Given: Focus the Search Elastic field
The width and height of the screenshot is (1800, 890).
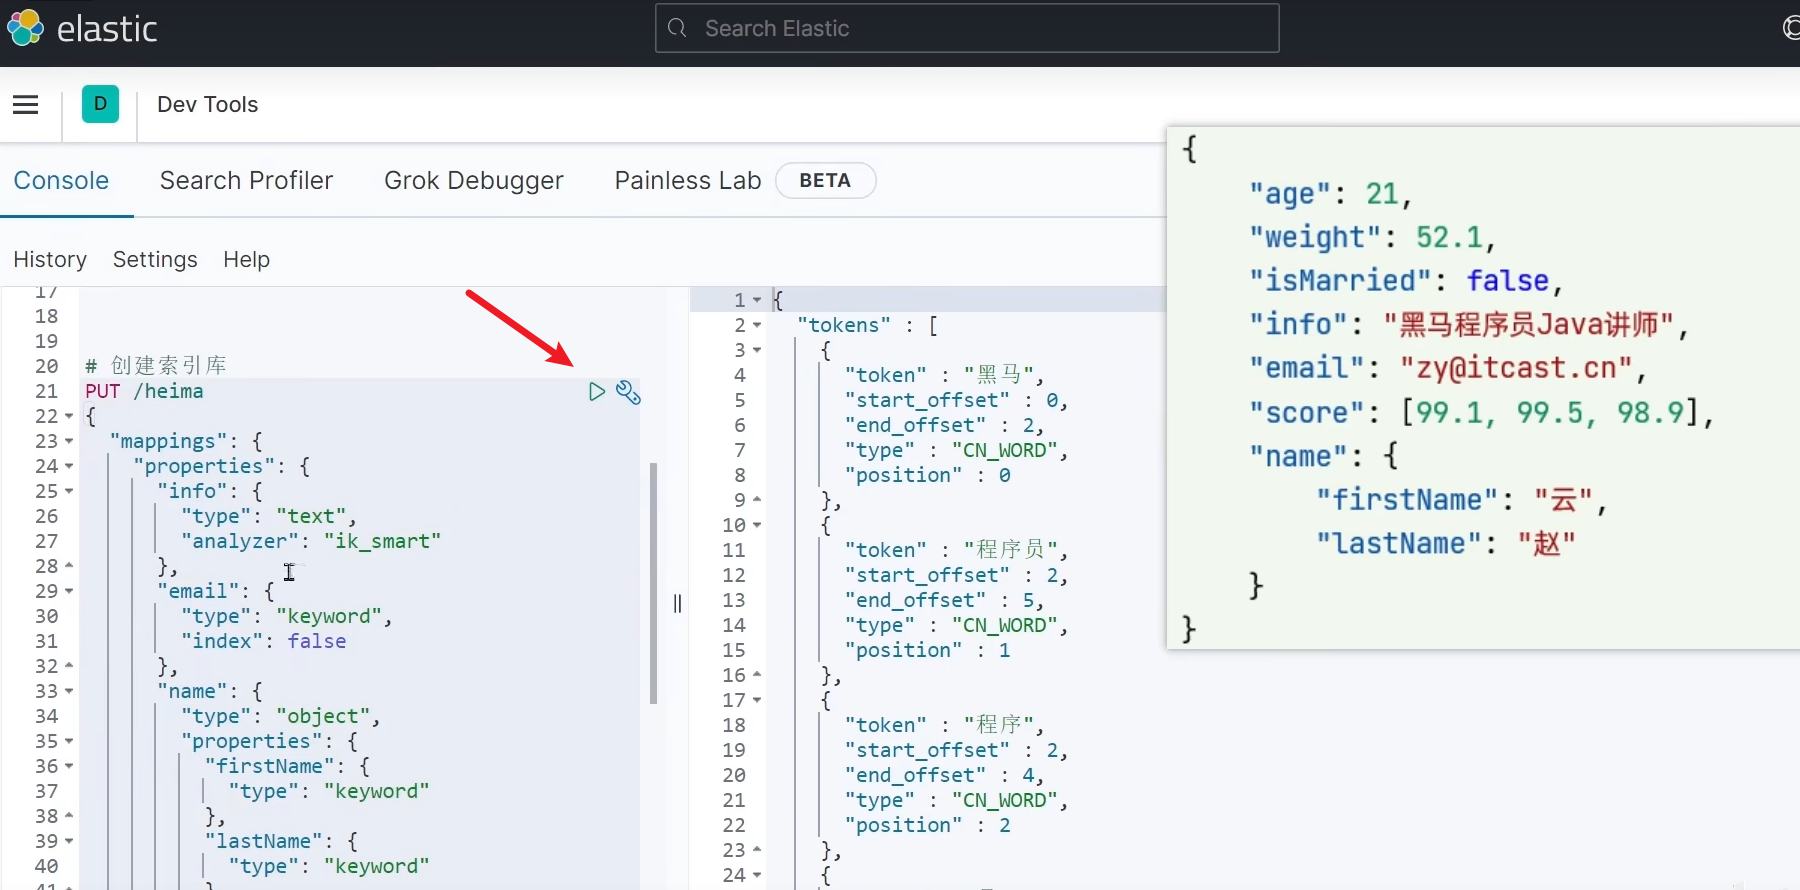Looking at the screenshot, I should coord(967,28).
